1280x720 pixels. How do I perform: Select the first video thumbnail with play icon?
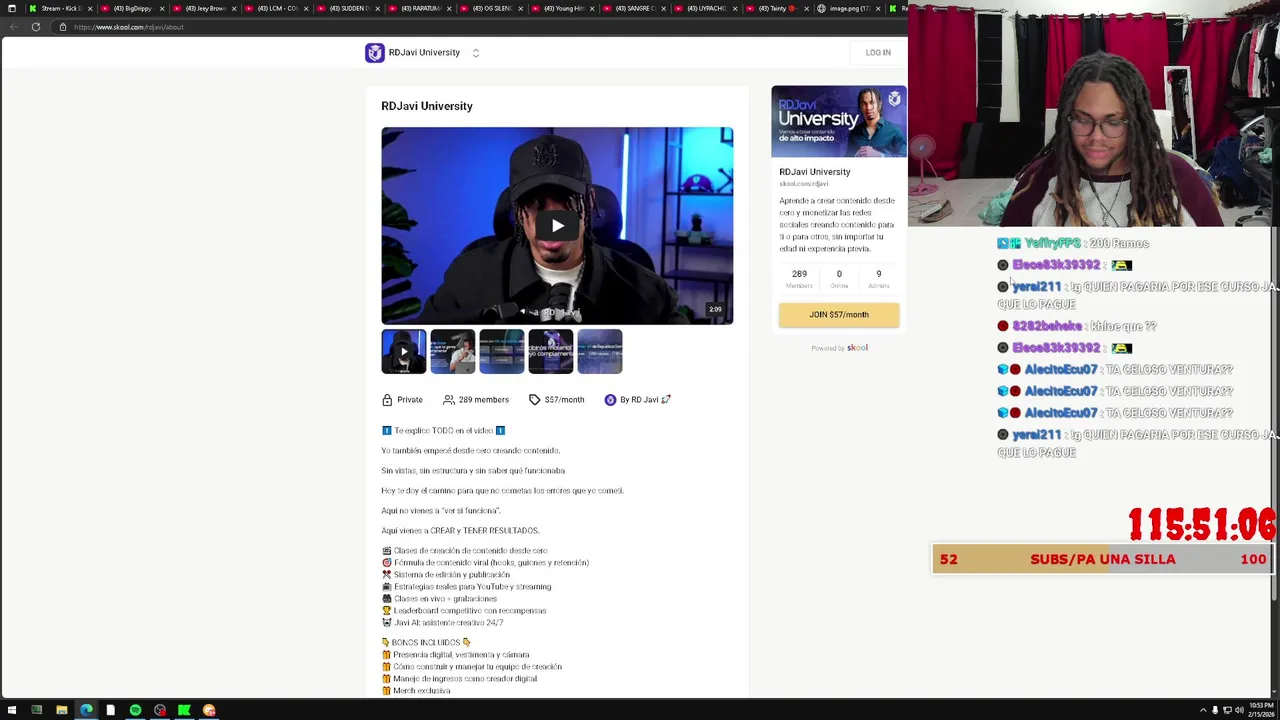[404, 351]
